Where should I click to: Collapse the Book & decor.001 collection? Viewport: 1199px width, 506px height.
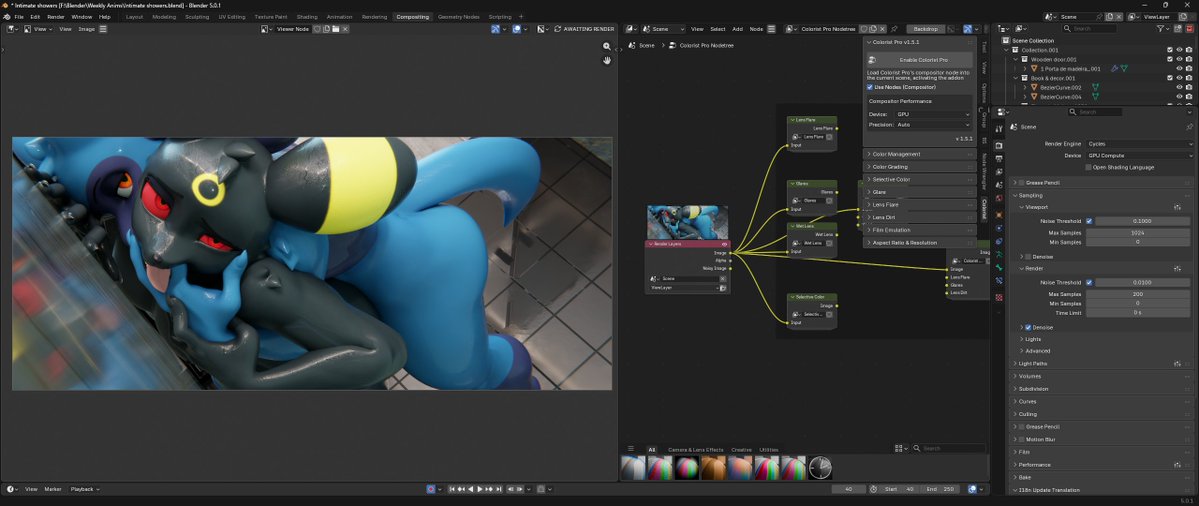(1017, 78)
